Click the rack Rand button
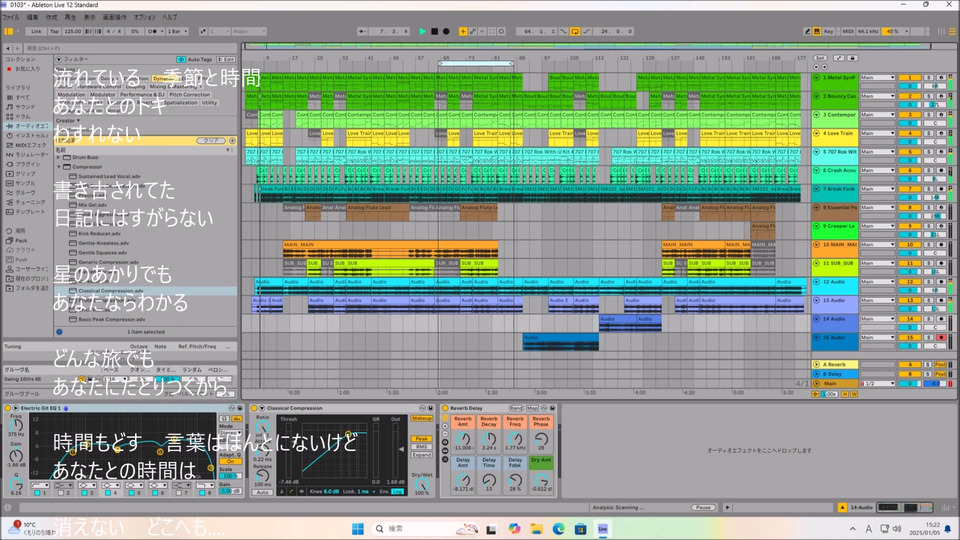Viewport: 960px width, 540px height. pyautogui.click(x=516, y=408)
